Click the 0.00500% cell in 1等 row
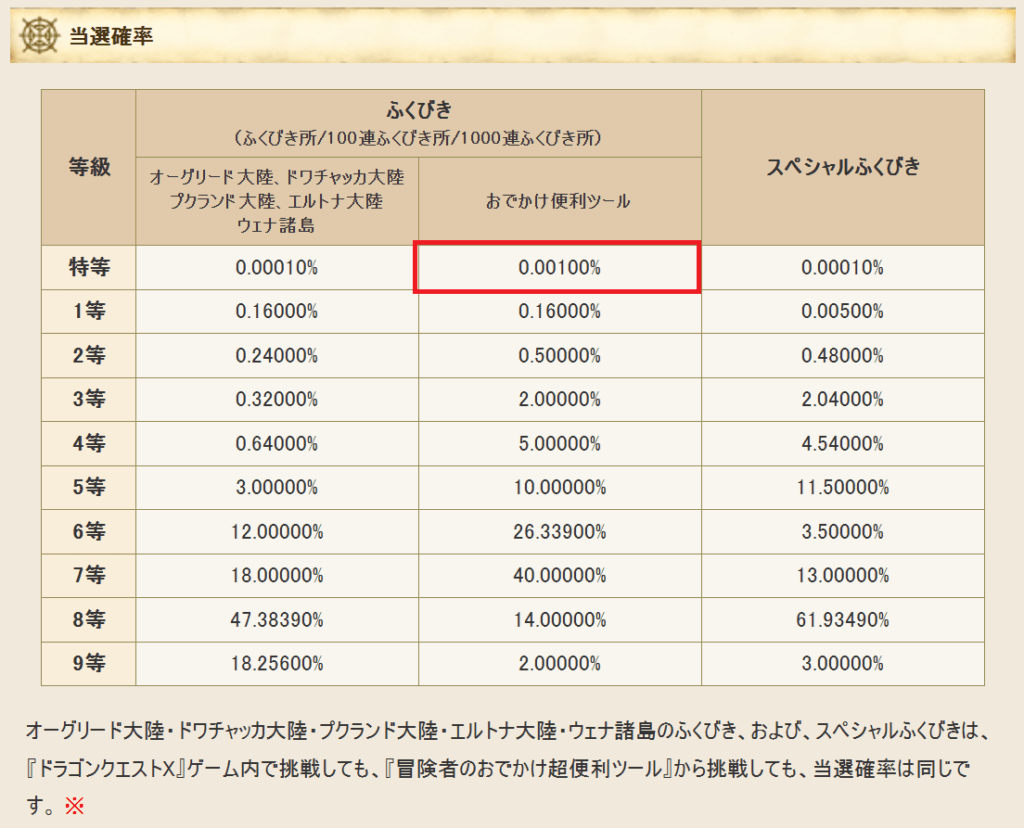The height and width of the screenshot is (828, 1024). point(843,311)
